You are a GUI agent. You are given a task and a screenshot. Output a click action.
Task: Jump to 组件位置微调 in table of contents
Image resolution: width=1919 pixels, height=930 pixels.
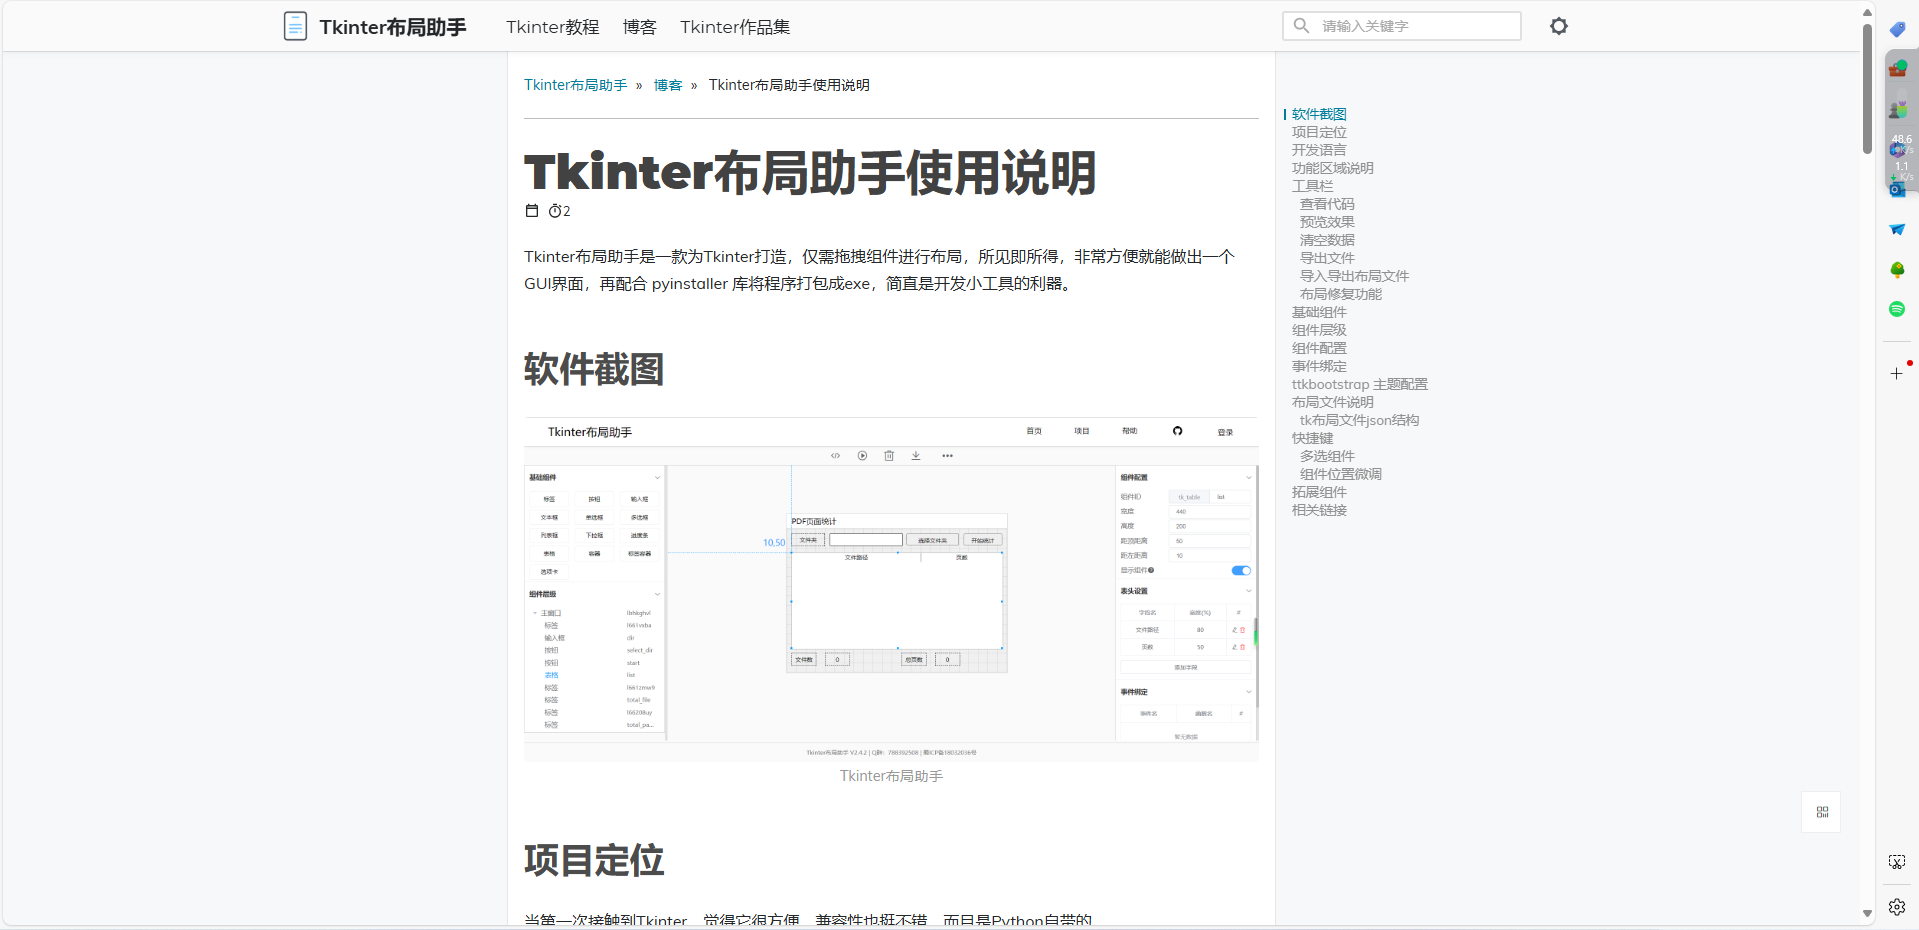[1341, 474]
